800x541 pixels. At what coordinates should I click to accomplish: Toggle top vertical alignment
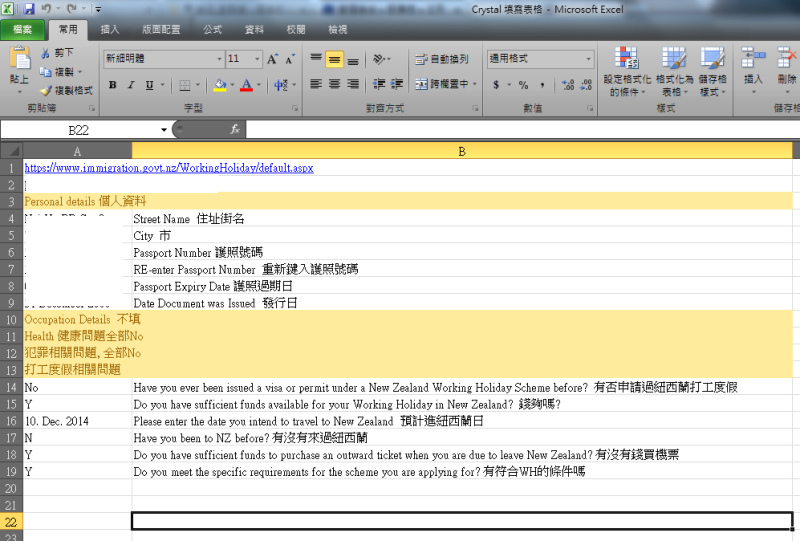[316, 59]
